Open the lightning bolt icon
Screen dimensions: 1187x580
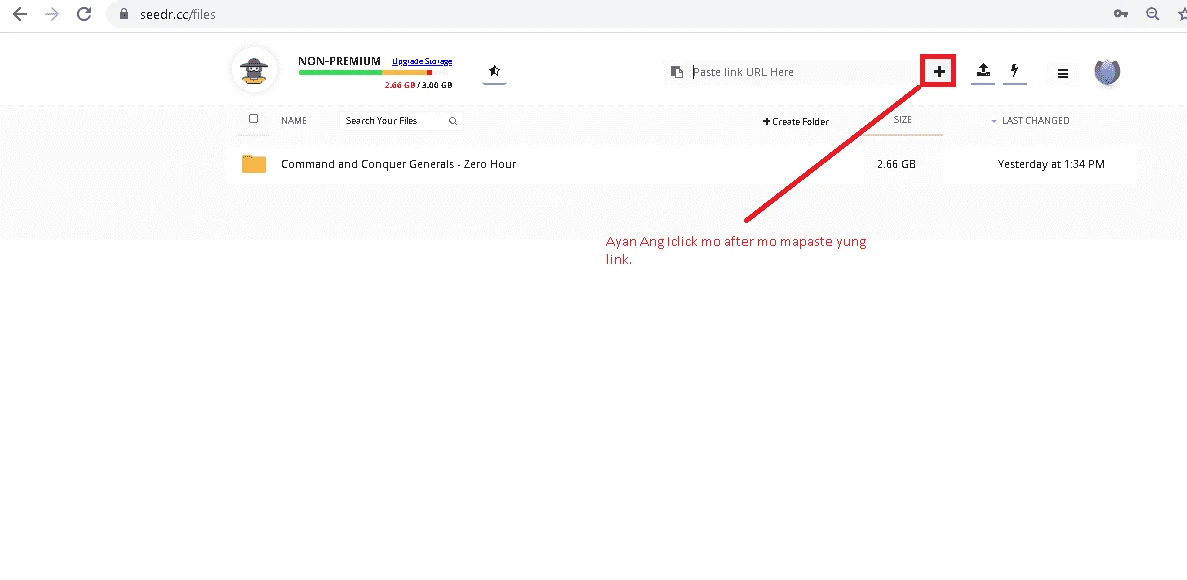click(x=1014, y=71)
